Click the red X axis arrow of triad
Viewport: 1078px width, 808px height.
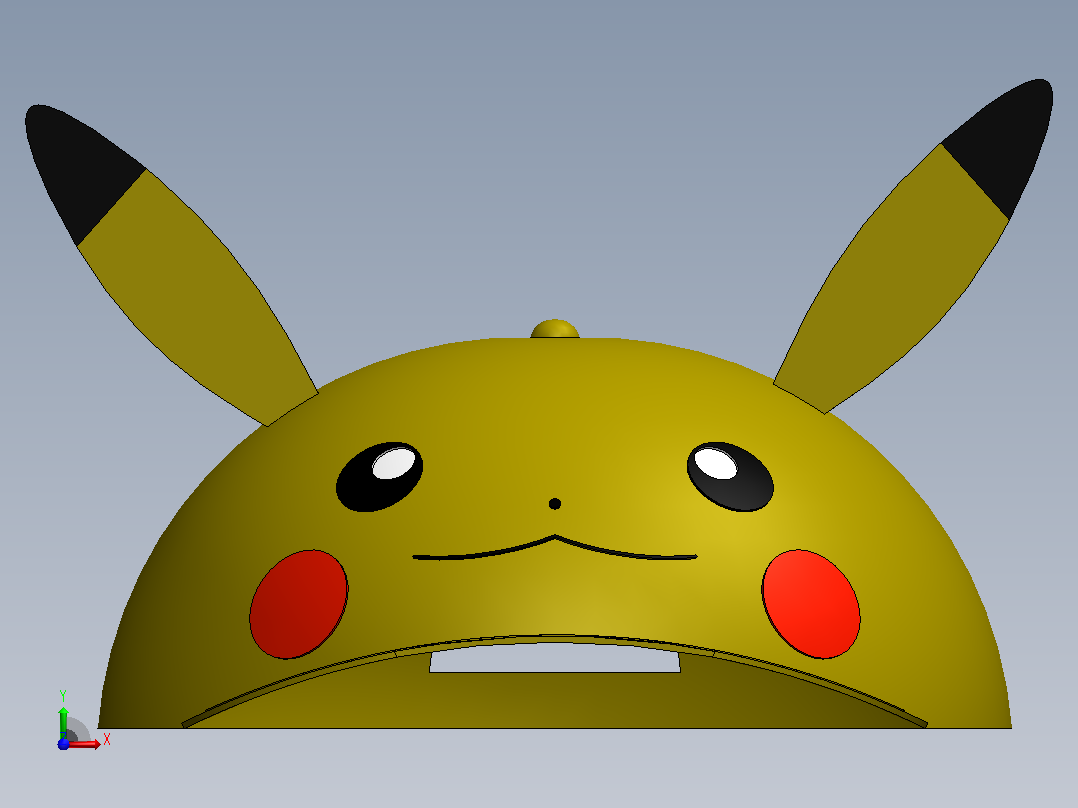coord(86,745)
